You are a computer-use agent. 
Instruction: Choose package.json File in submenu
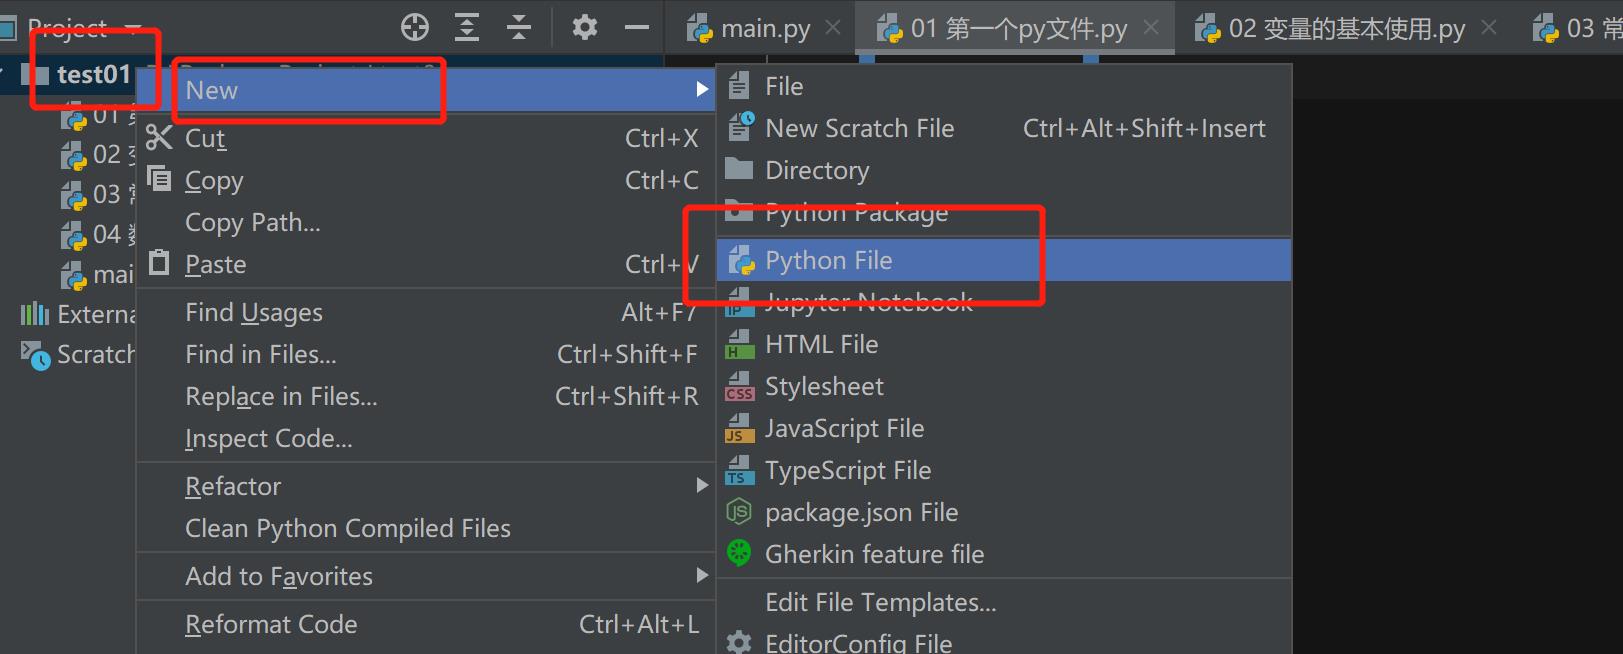coord(1004,512)
